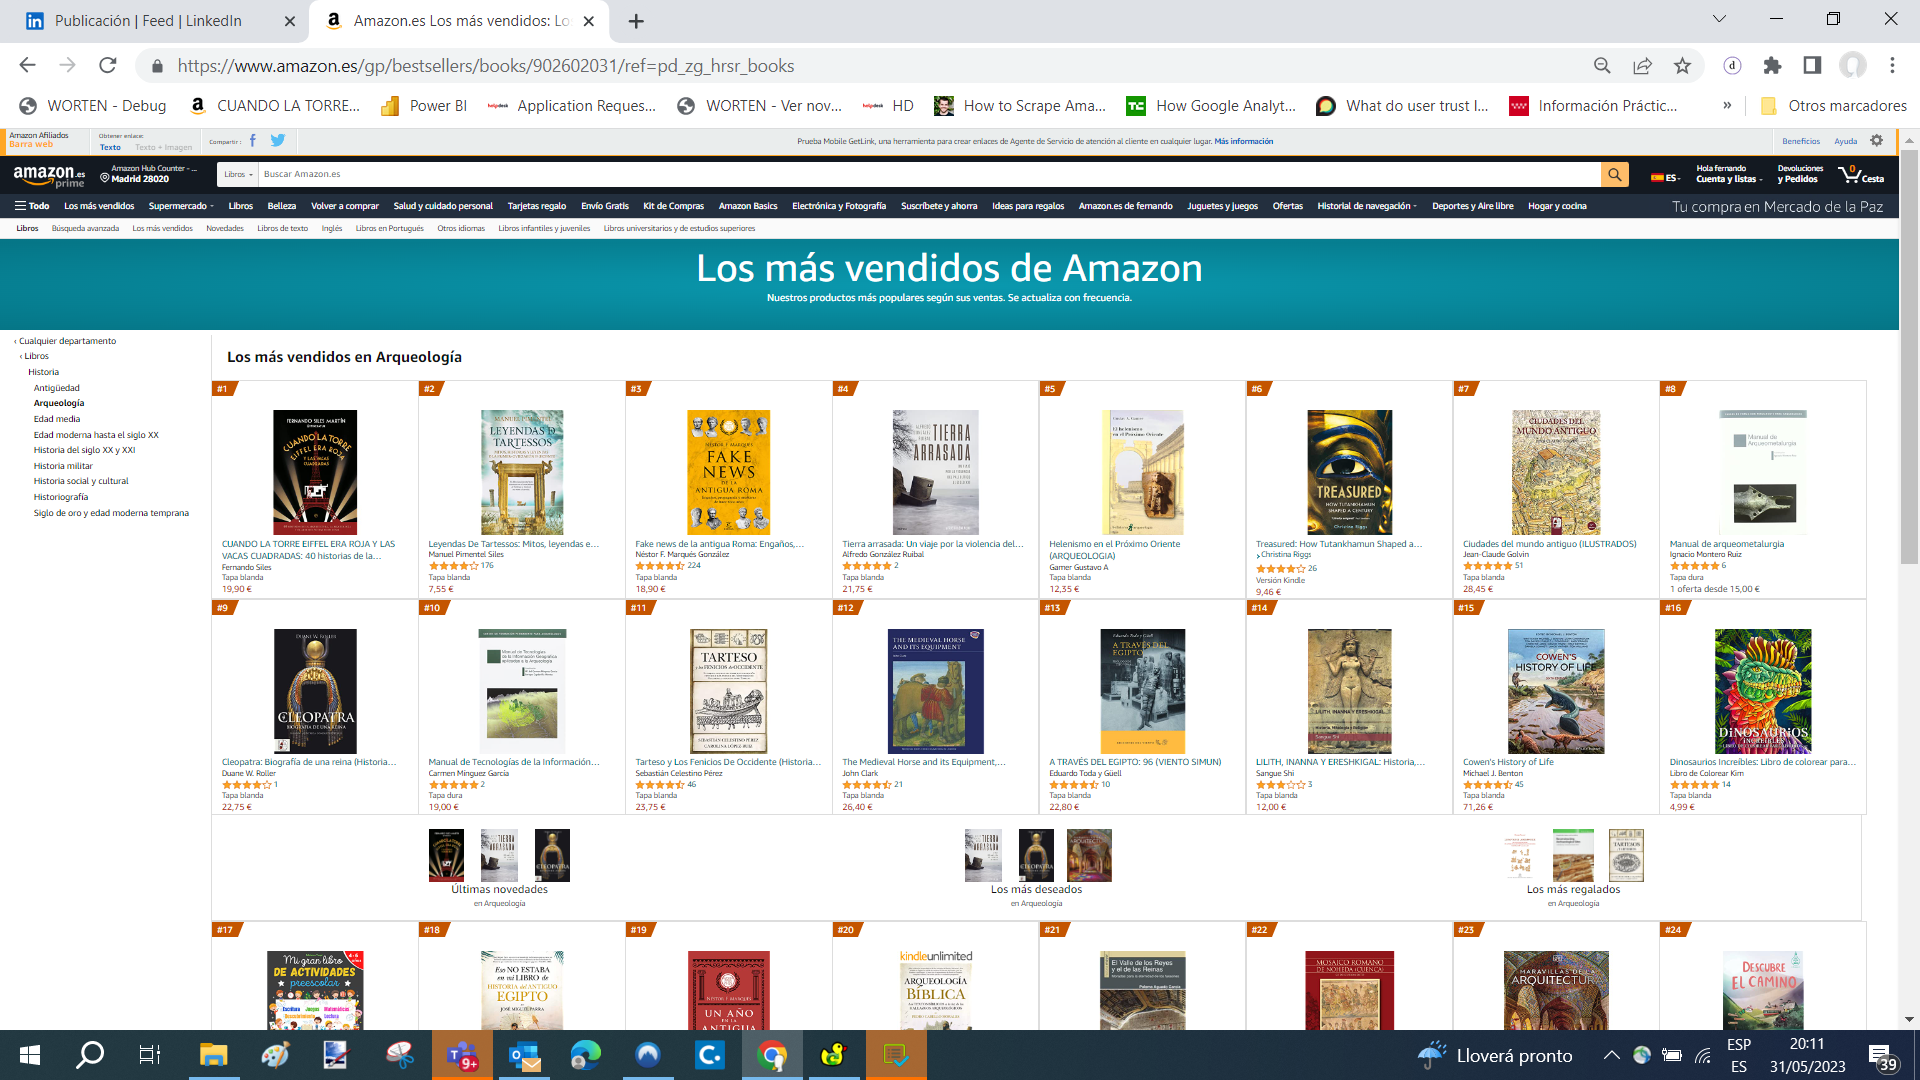Expand the Supermercado nav dropdown
Image resolution: width=1920 pixels, height=1080 pixels.
[181, 206]
